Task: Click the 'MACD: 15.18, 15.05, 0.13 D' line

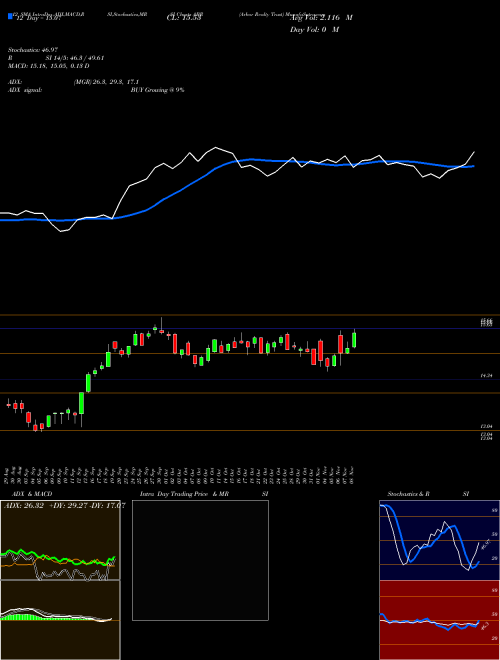Action: [x=48, y=66]
